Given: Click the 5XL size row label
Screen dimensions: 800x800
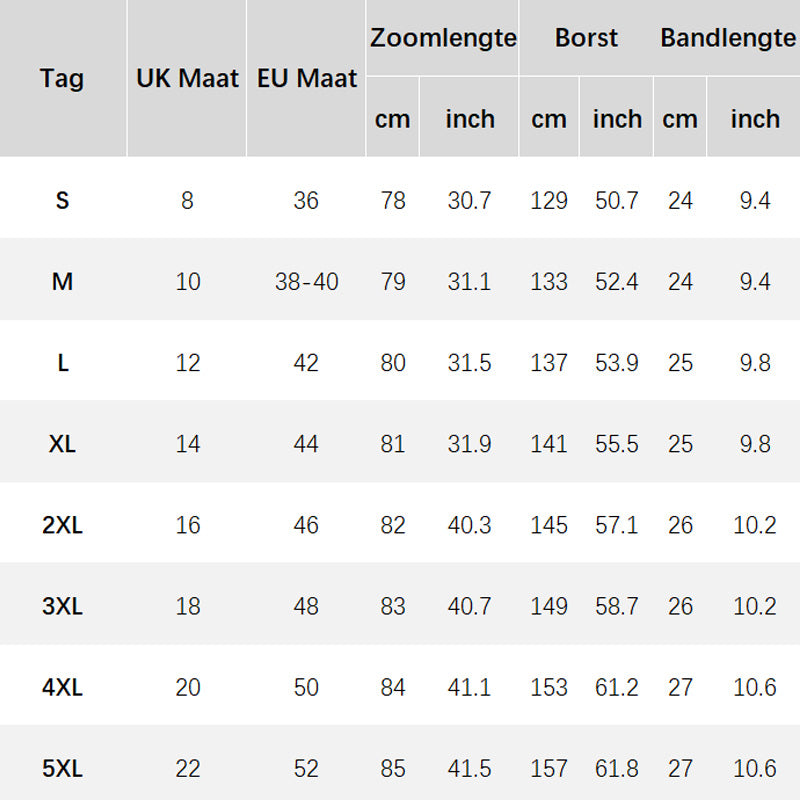Looking at the screenshot, I should pos(62,769).
